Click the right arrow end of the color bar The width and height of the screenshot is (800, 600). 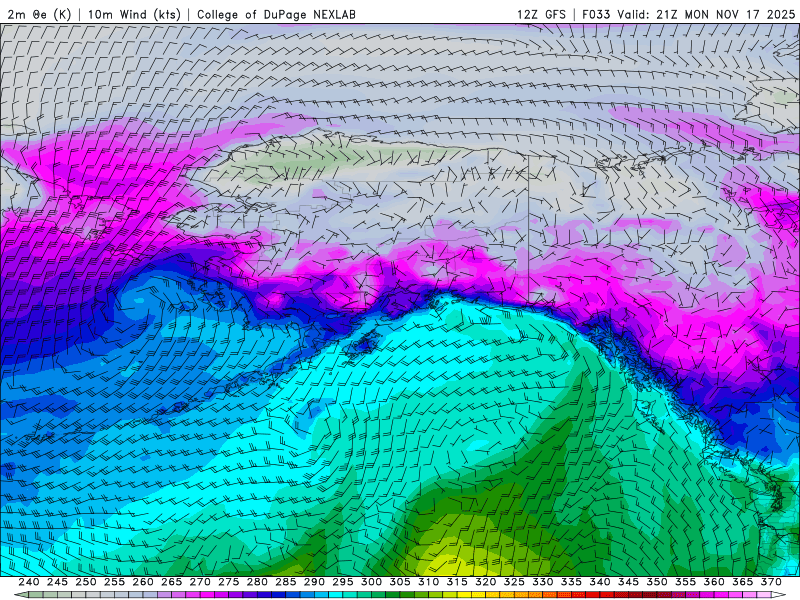click(779, 595)
